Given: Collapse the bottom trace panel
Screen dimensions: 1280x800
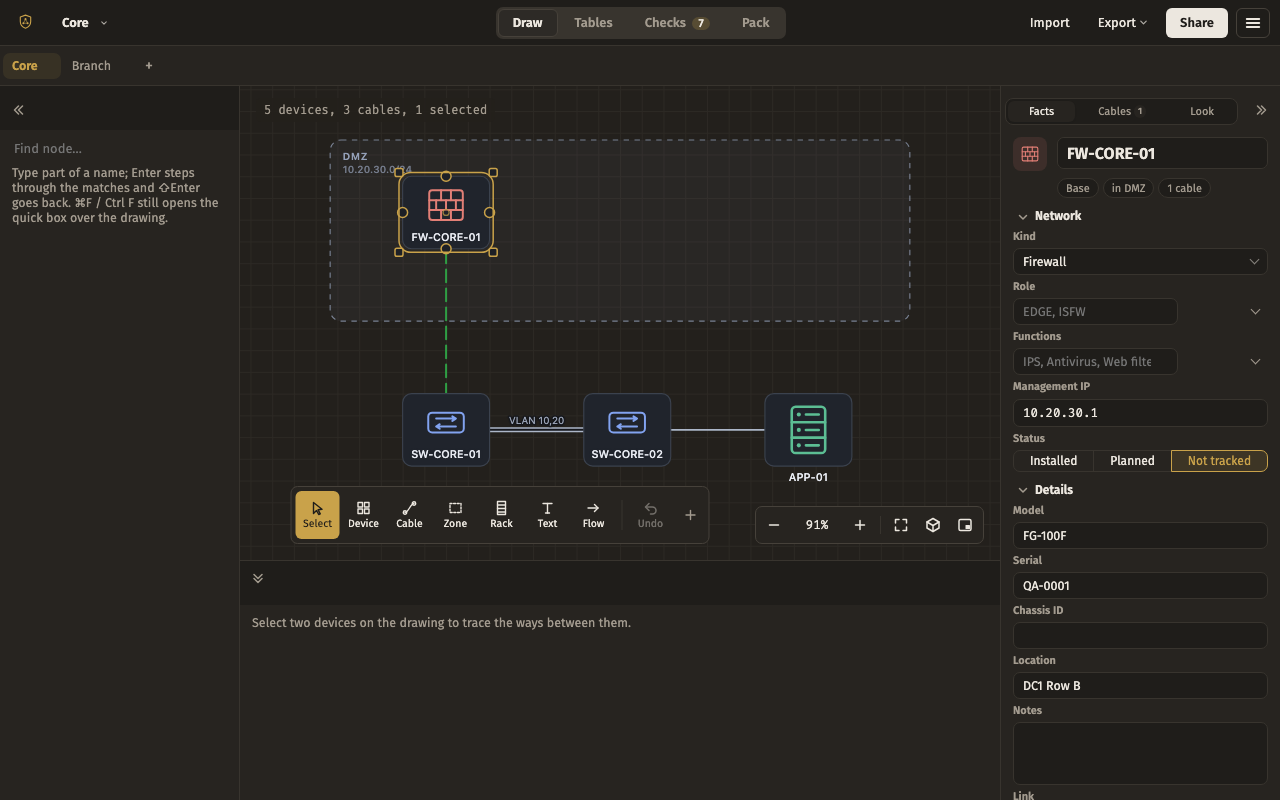Looking at the screenshot, I should tap(258, 578).
